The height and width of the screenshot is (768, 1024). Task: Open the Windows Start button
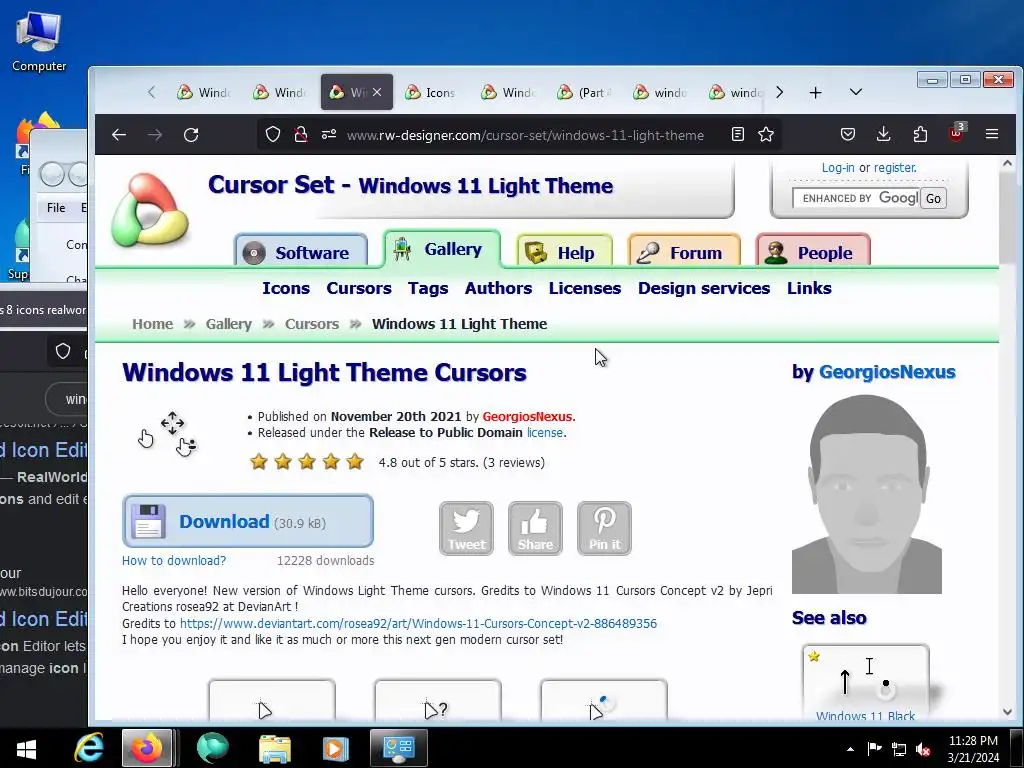click(x=26, y=748)
